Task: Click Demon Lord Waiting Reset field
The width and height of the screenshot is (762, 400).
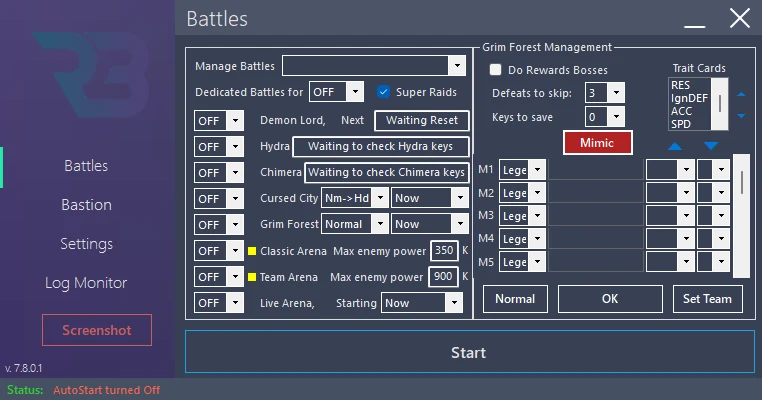Action: coord(422,121)
